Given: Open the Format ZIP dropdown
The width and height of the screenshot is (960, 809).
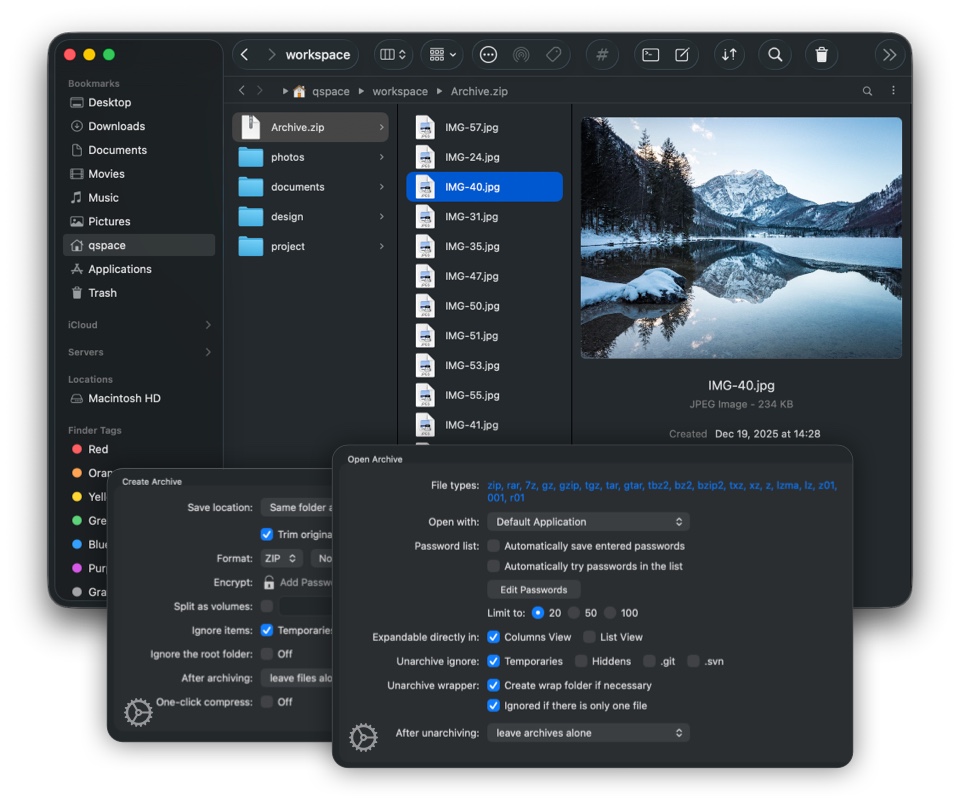Looking at the screenshot, I should pos(280,558).
